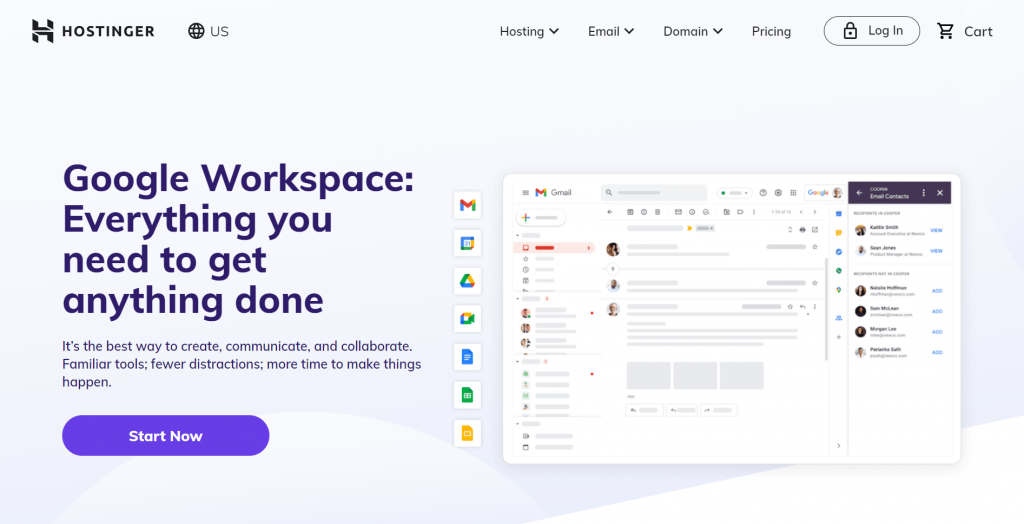Select the Google Drive icon tile
The image size is (1024, 524).
pos(468,281)
